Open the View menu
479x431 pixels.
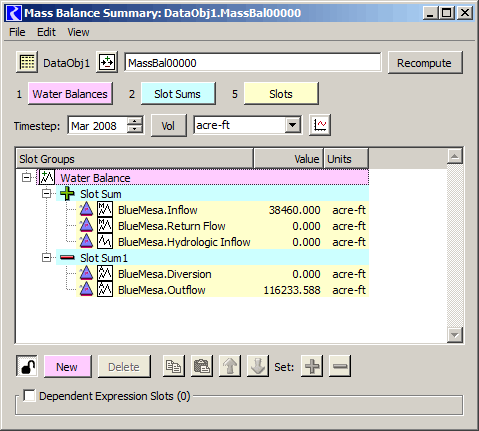click(78, 32)
